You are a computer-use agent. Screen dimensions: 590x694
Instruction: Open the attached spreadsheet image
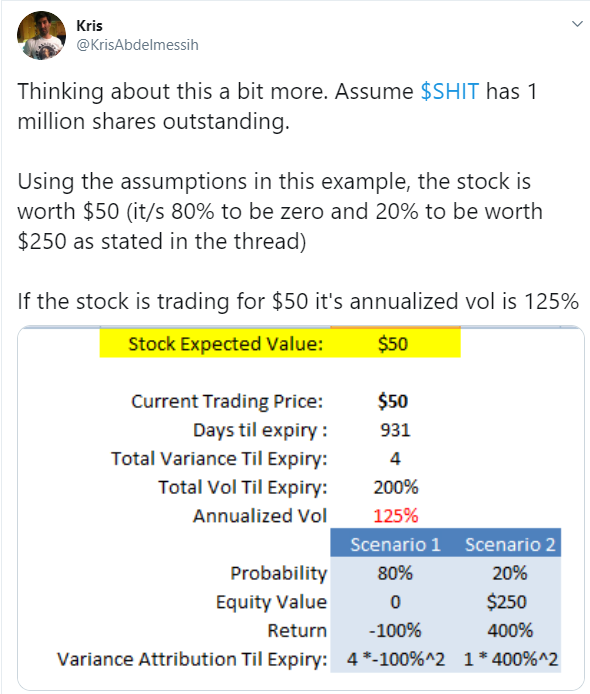pos(301,508)
